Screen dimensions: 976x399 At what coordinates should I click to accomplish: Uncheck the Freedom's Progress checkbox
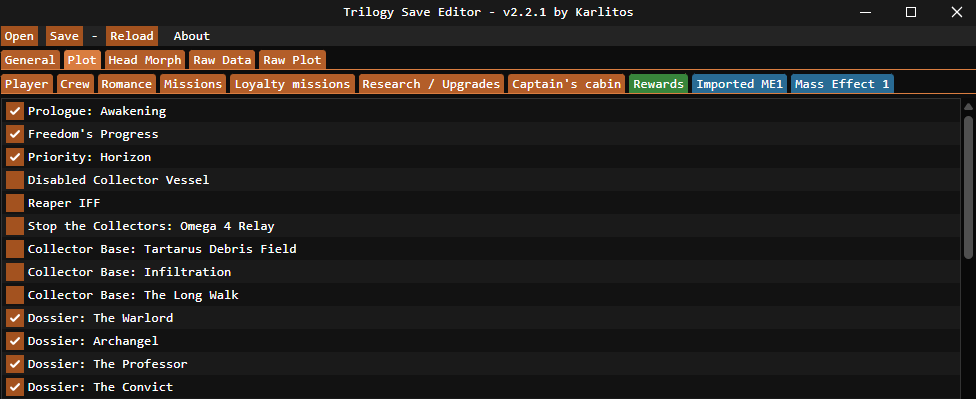(15, 134)
